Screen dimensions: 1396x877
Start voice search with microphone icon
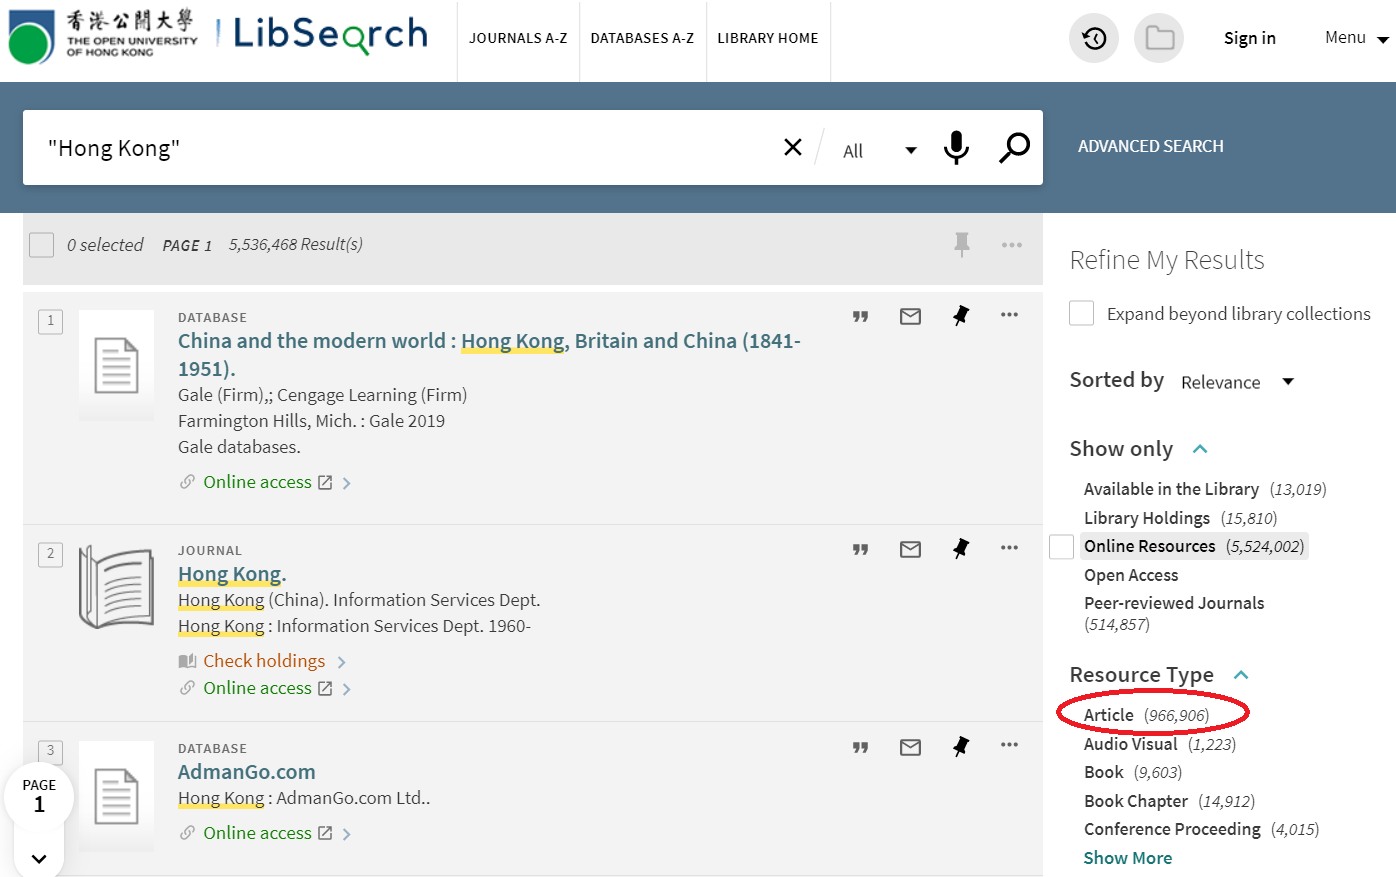pyautogui.click(x=956, y=147)
